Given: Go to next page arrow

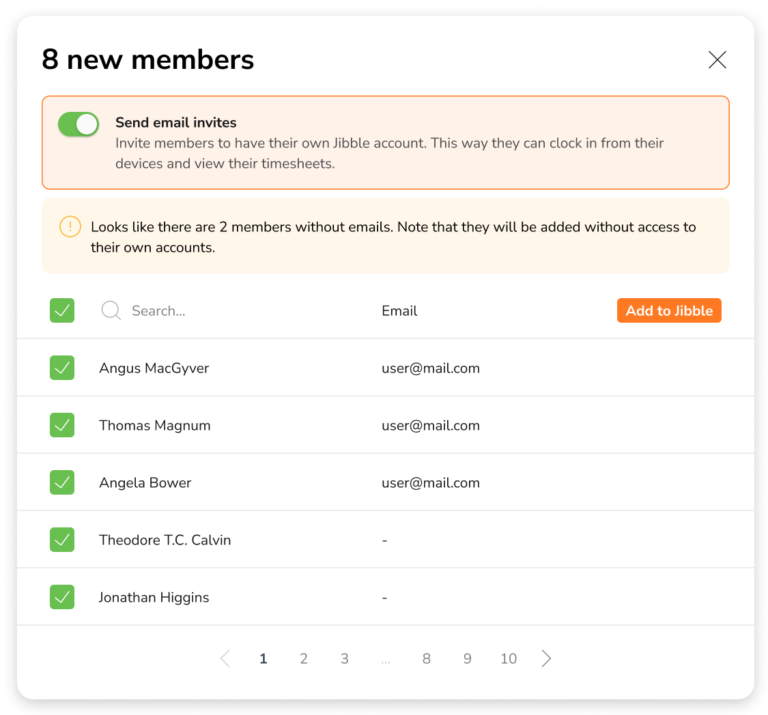Looking at the screenshot, I should tap(546, 658).
